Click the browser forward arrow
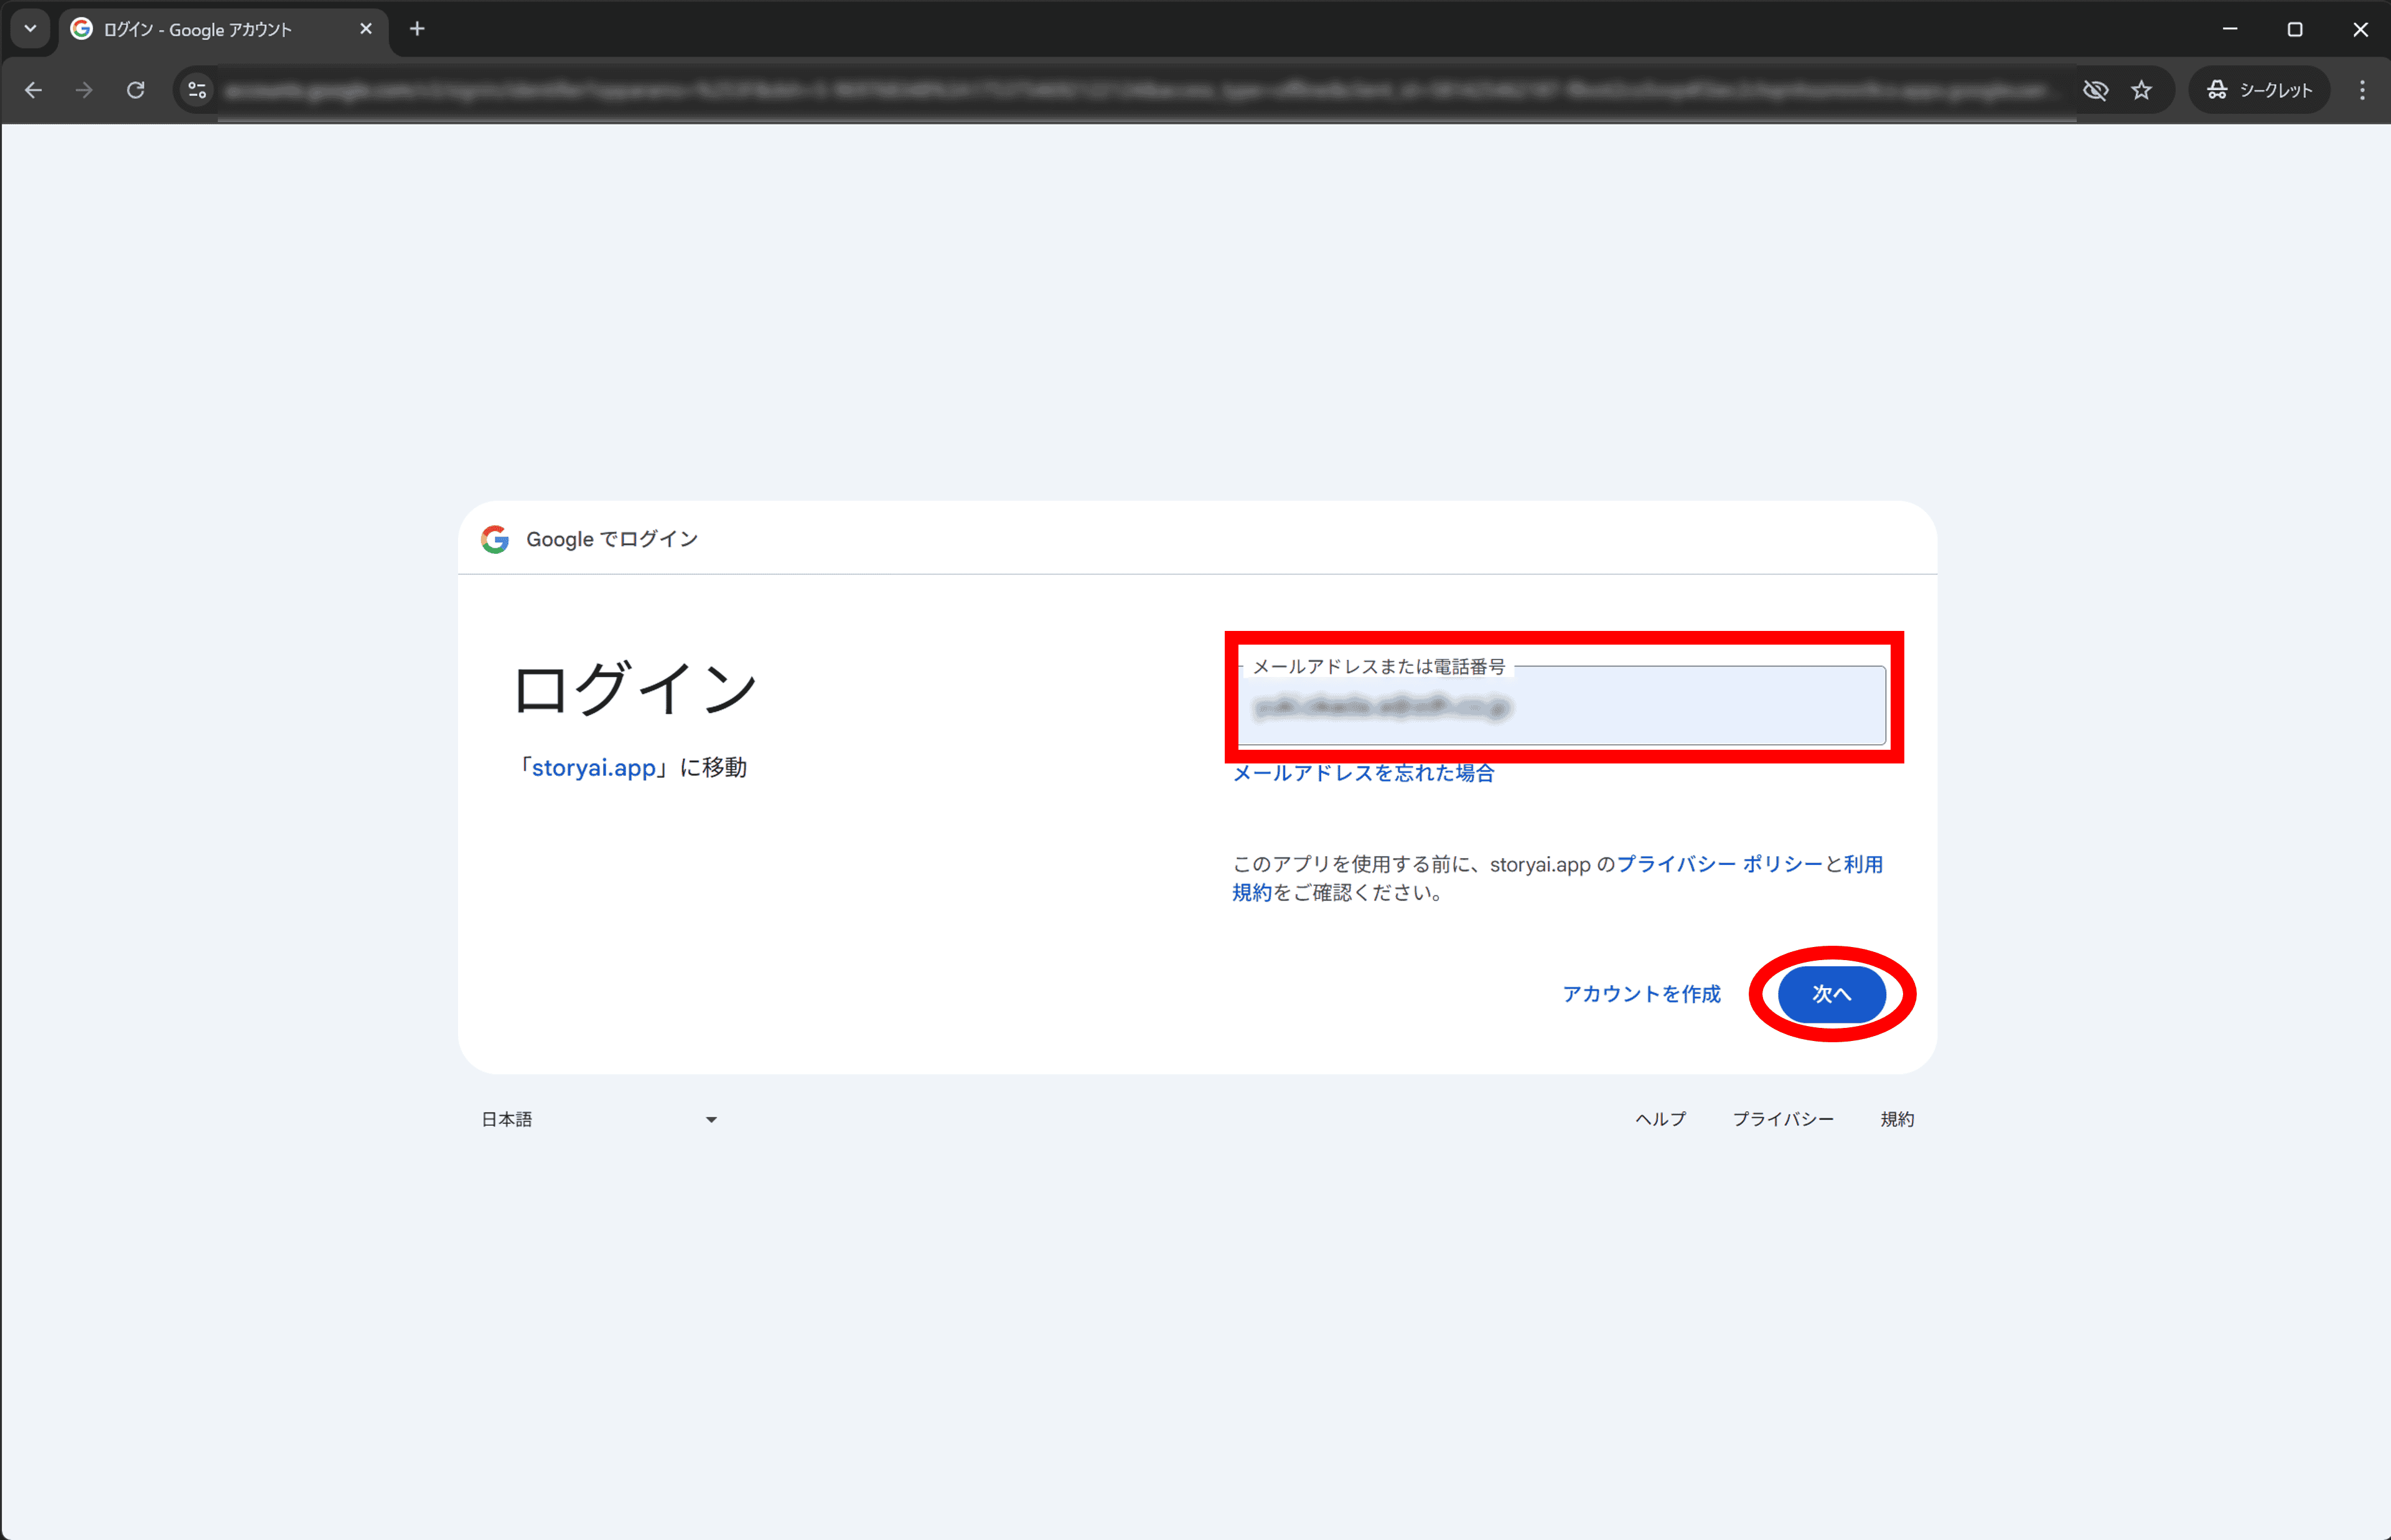 coord(84,90)
